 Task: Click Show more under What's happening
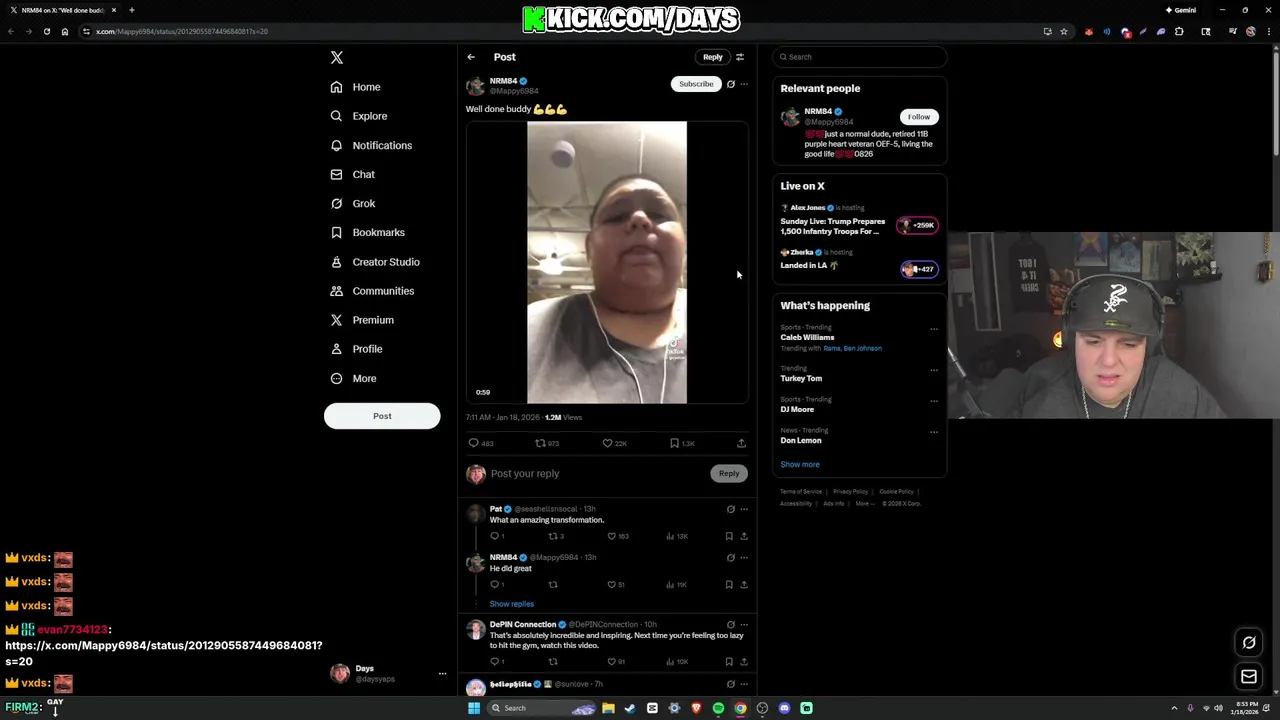pyautogui.click(x=800, y=464)
